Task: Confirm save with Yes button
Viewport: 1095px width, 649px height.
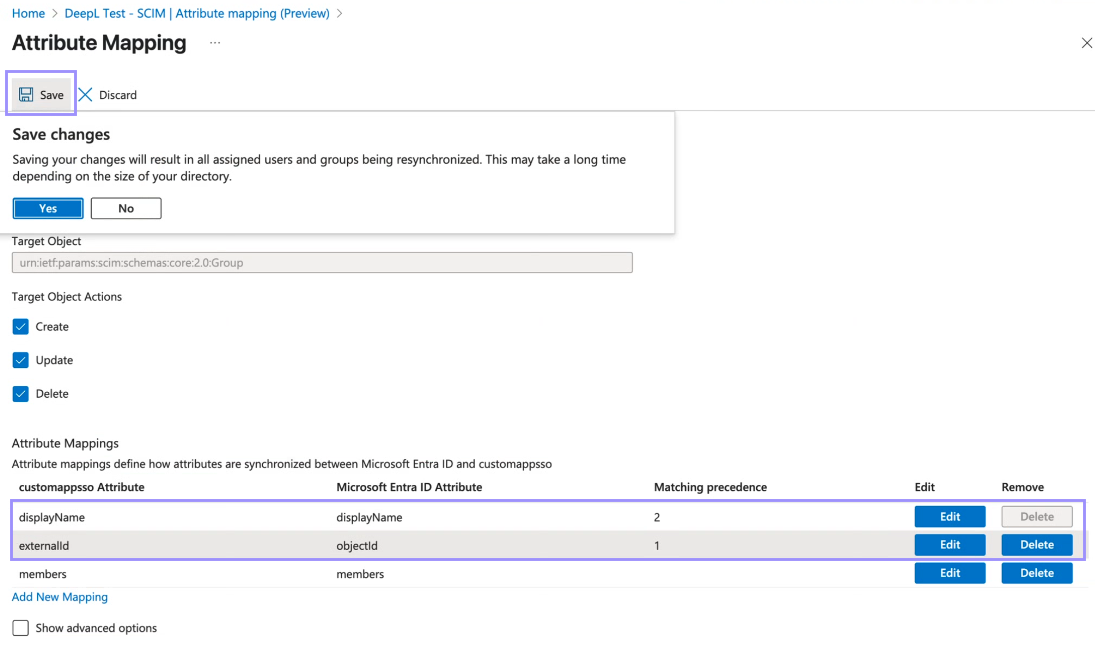Action: tap(48, 208)
